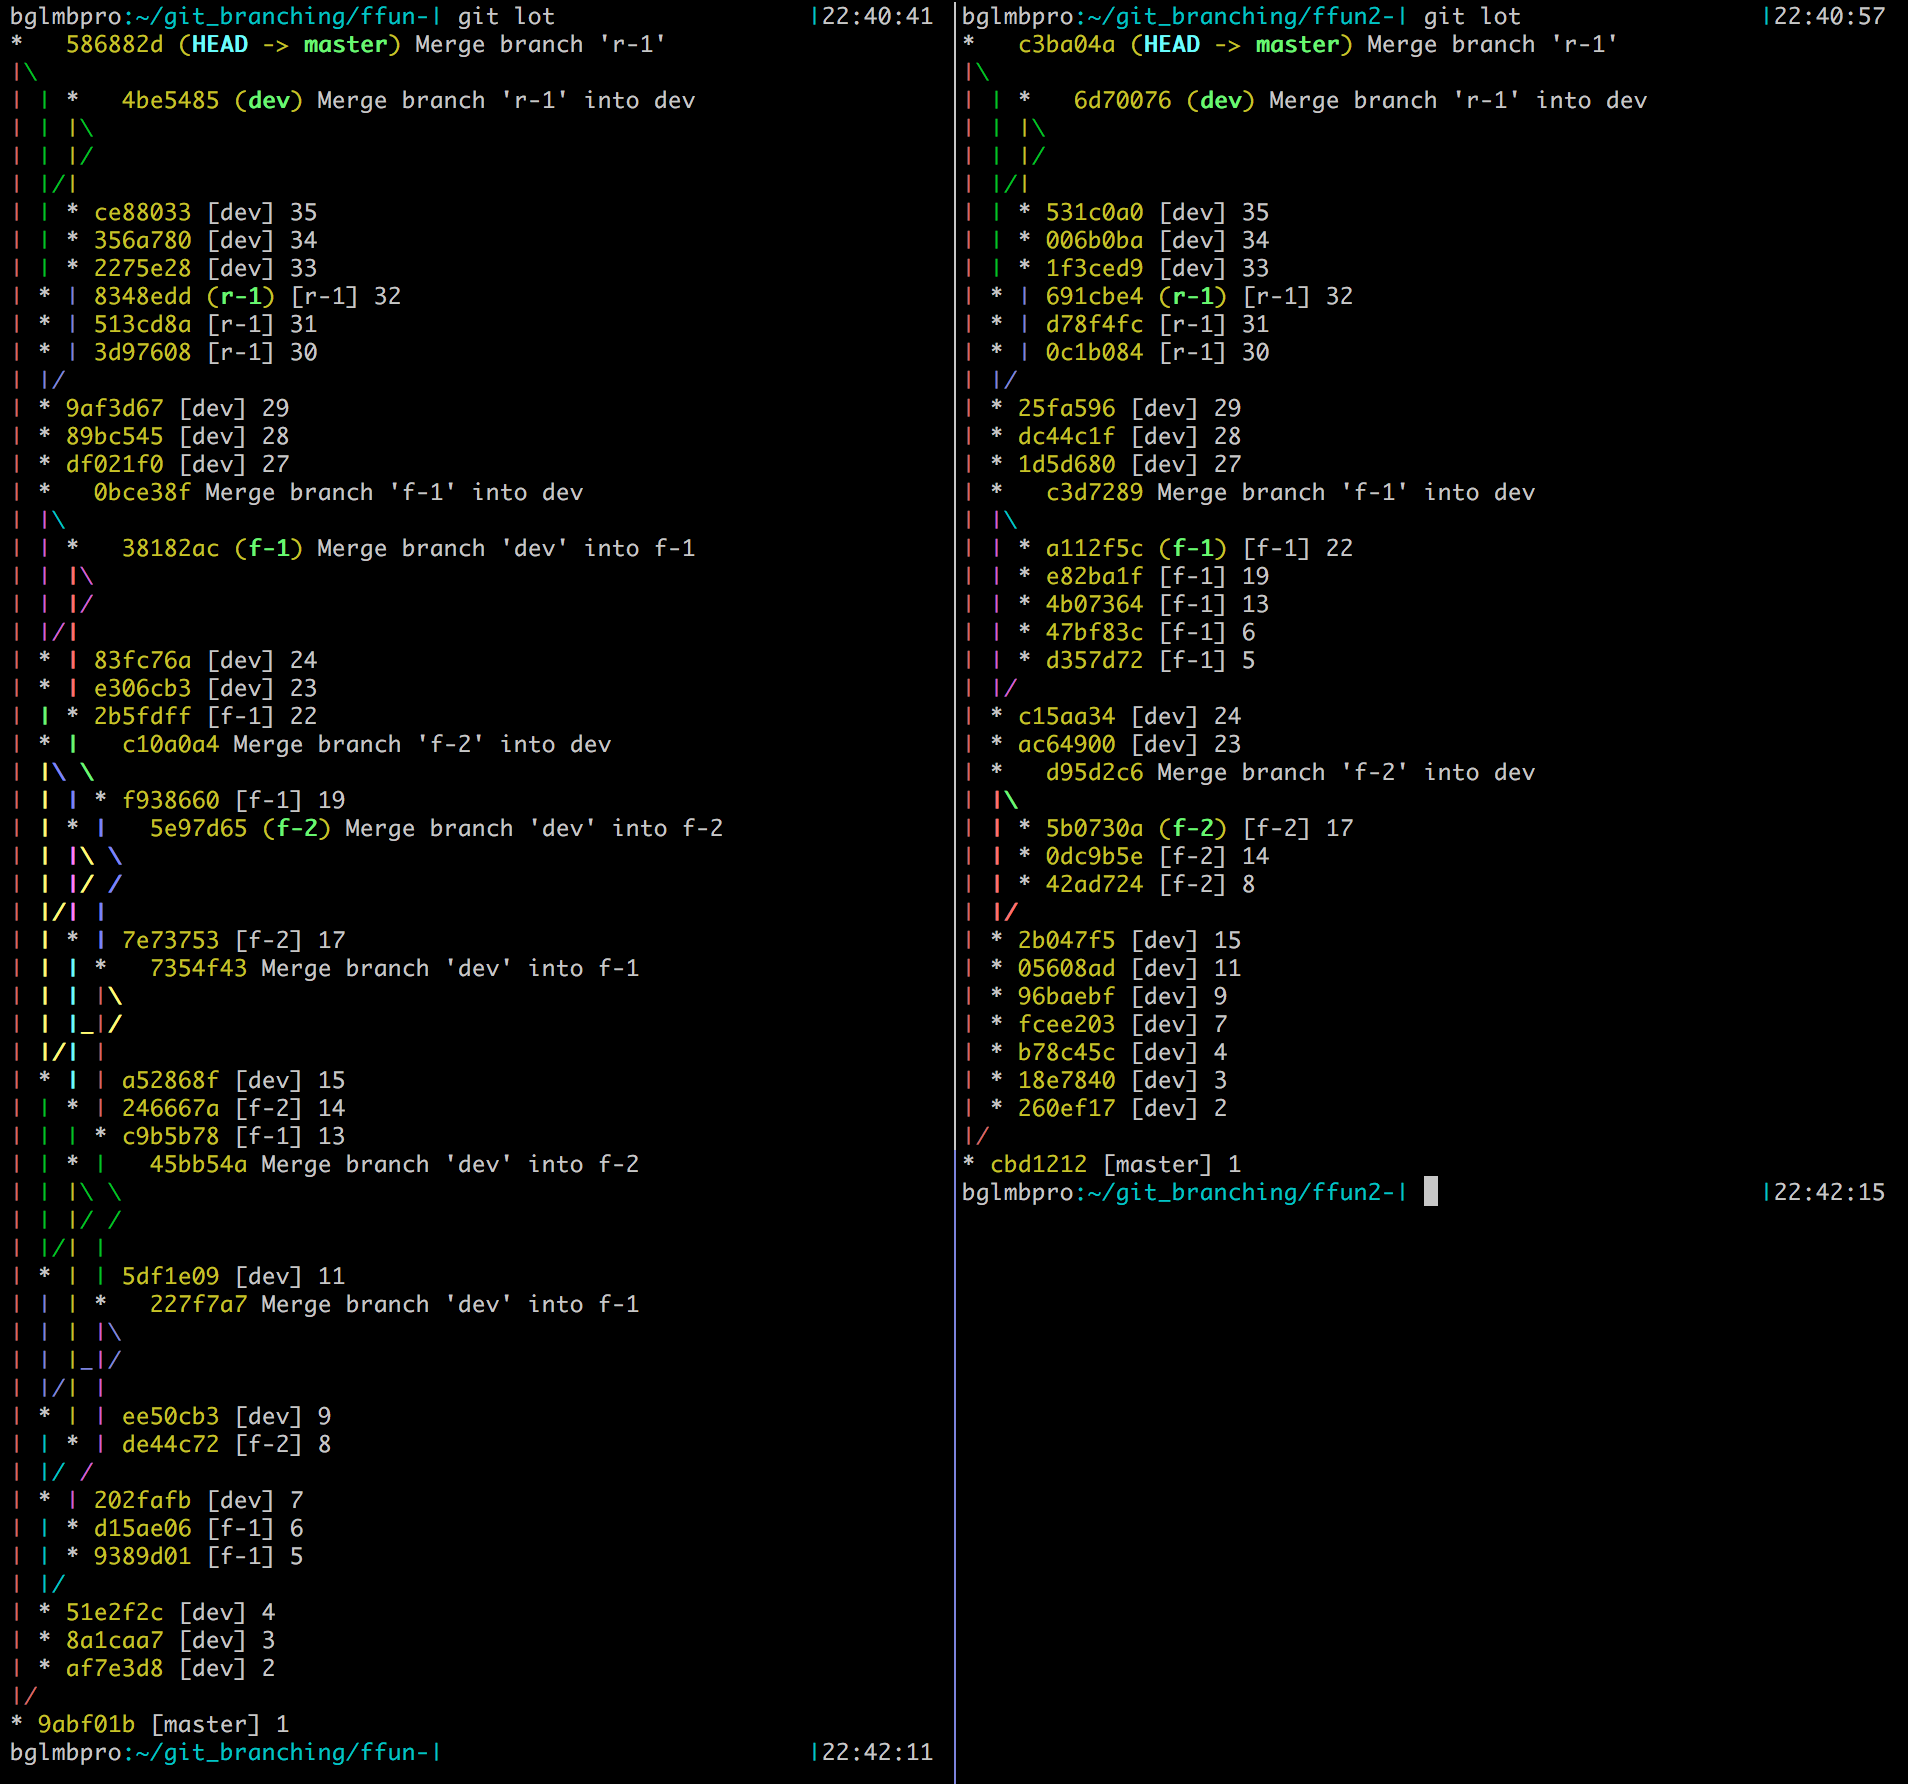Click commit hash fcee203

tap(1066, 1025)
